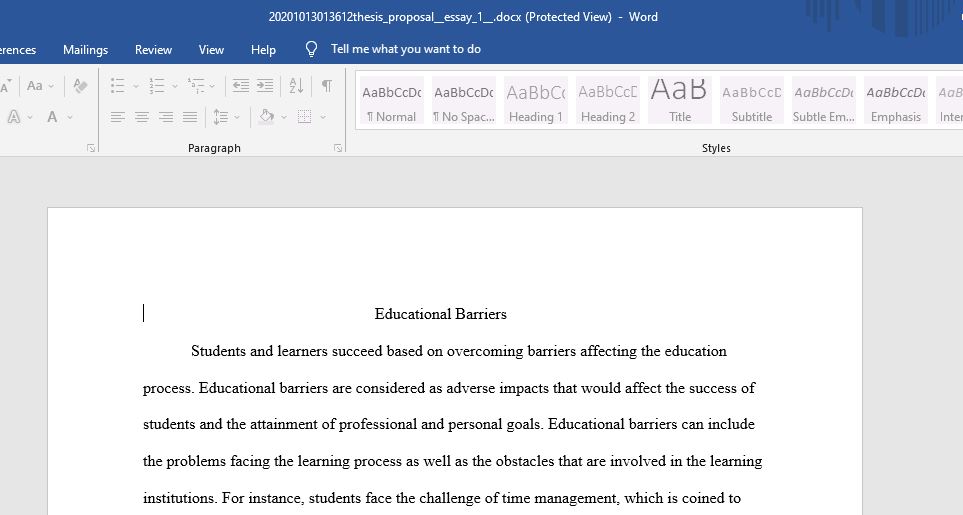Click the Educational Barriers heading text
Image resolution: width=963 pixels, height=515 pixels.
440,314
